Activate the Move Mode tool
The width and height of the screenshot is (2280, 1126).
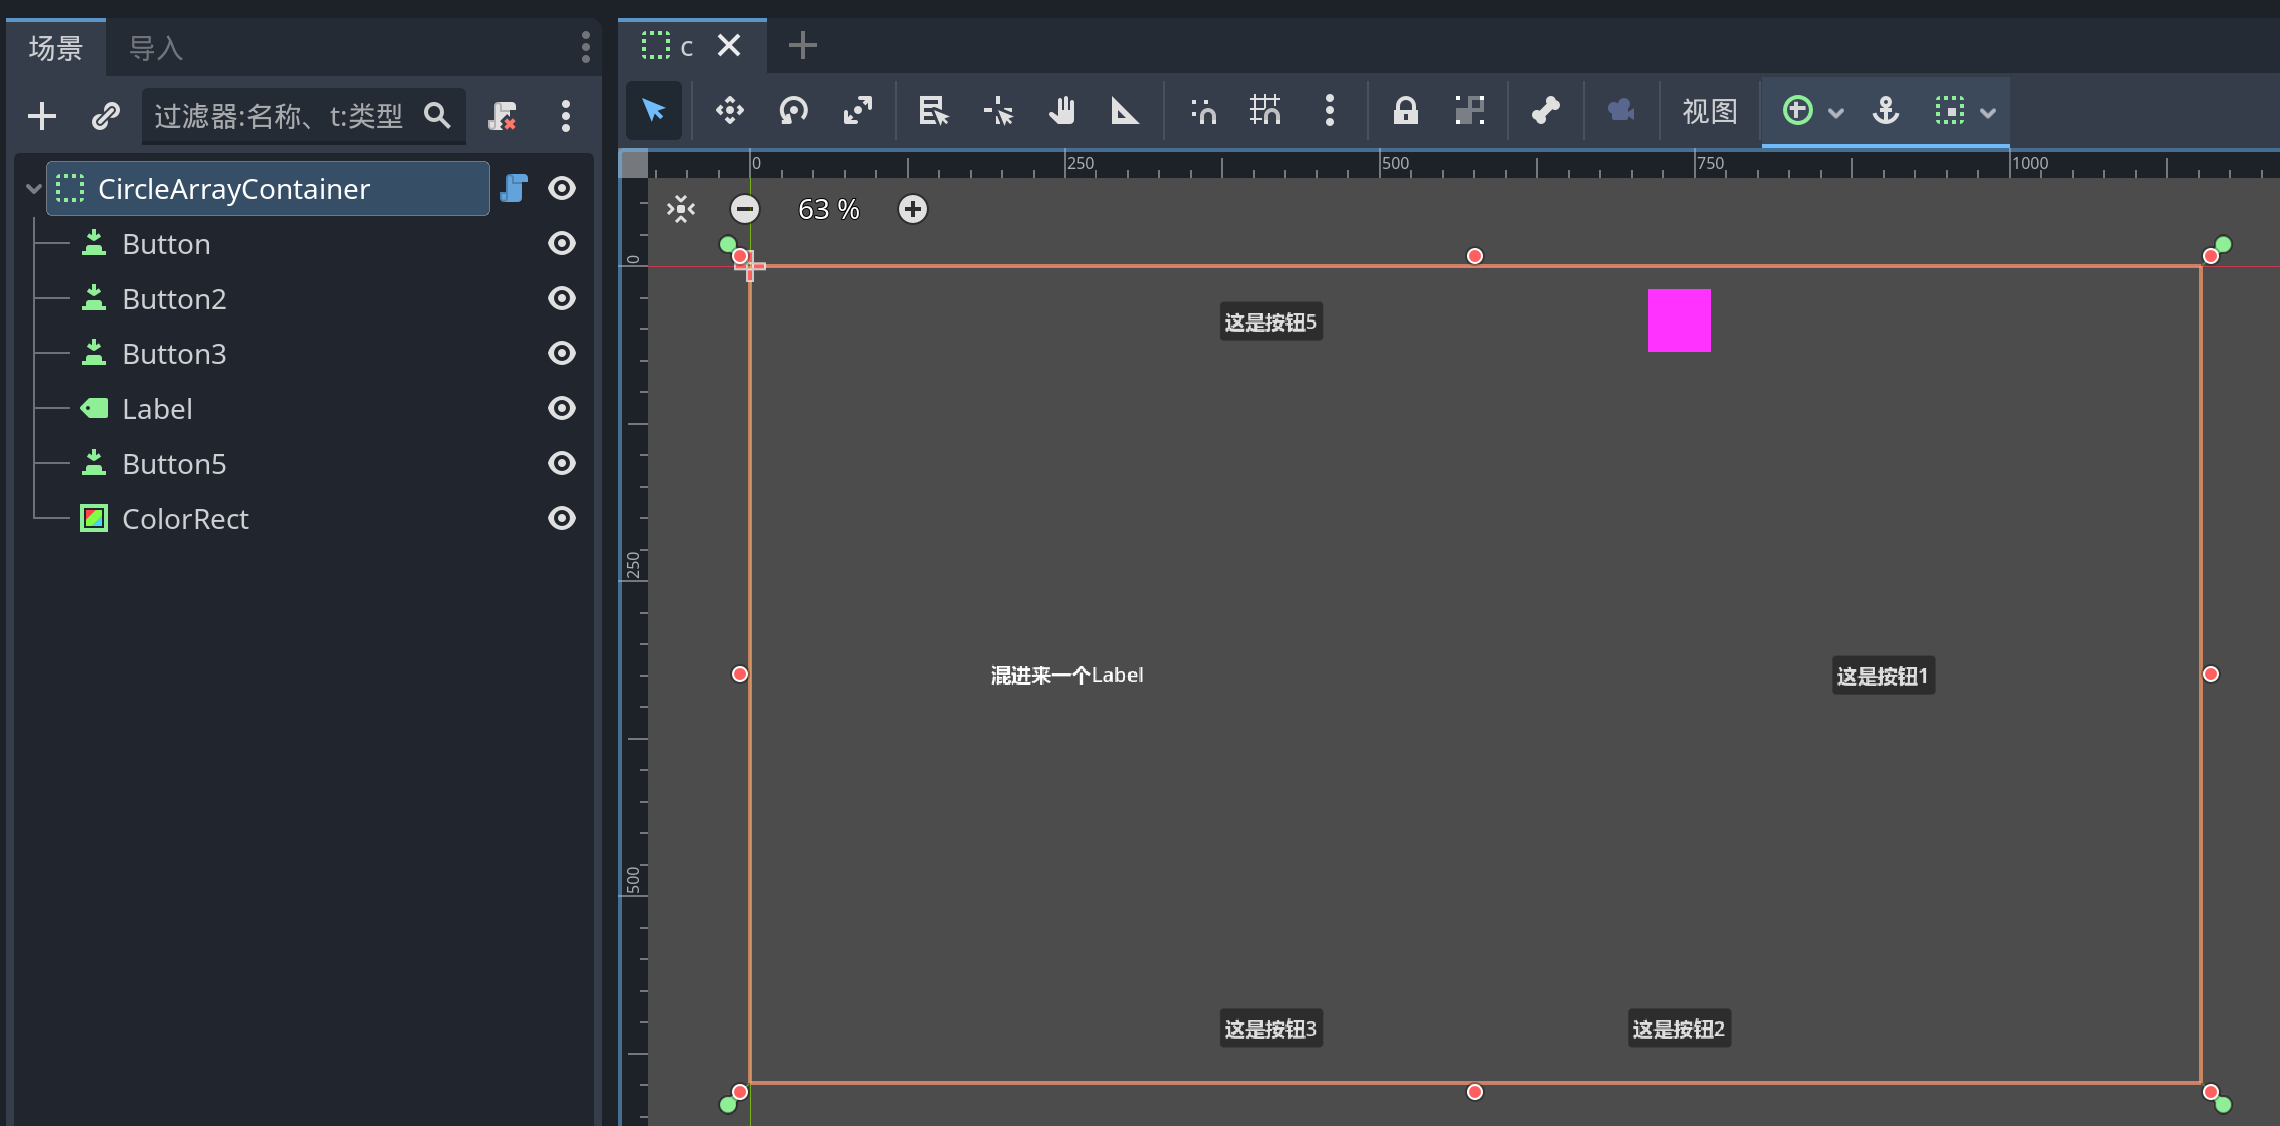click(x=730, y=110)
